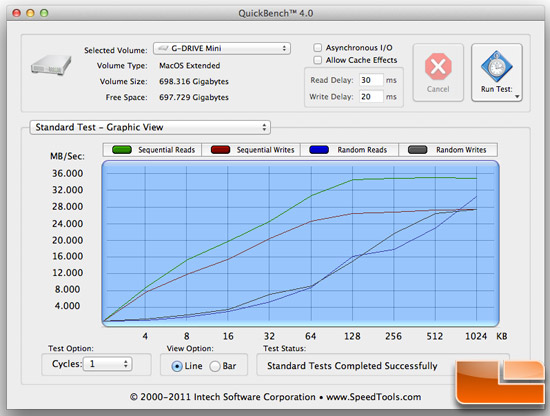Select the Line view radio button
This screenshot has width=550, height=416.
177,366
